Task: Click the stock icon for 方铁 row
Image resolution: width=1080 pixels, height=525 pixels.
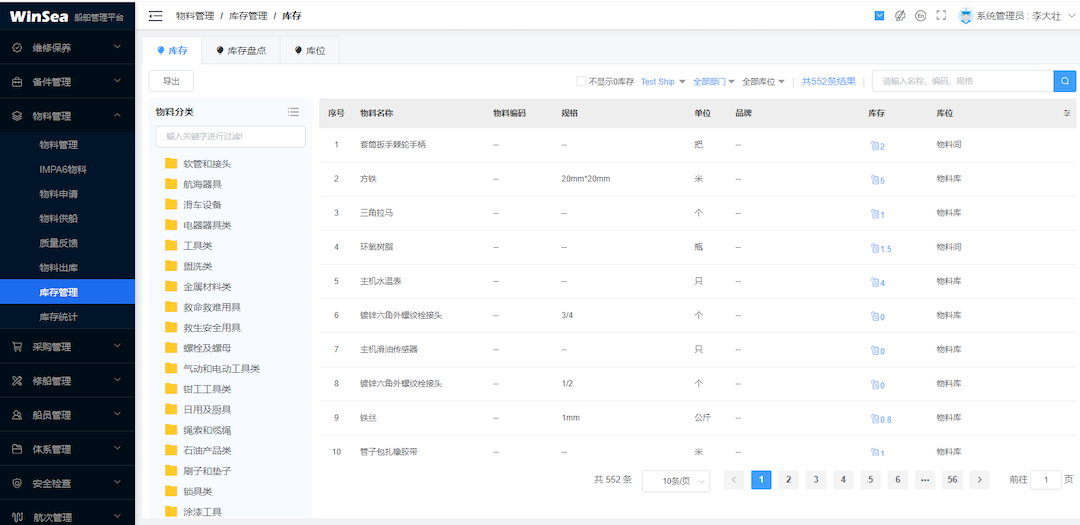Action: pos(875,180)
